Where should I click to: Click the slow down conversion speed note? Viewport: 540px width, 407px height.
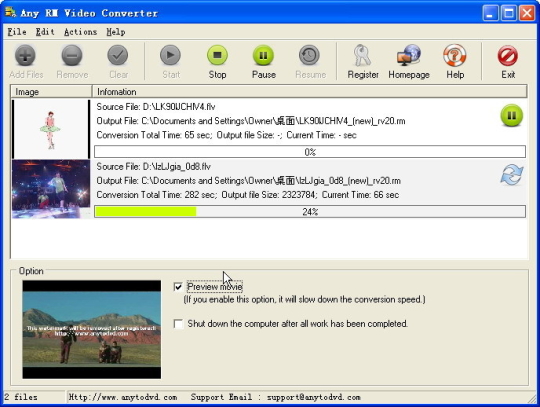coord(304,300)
